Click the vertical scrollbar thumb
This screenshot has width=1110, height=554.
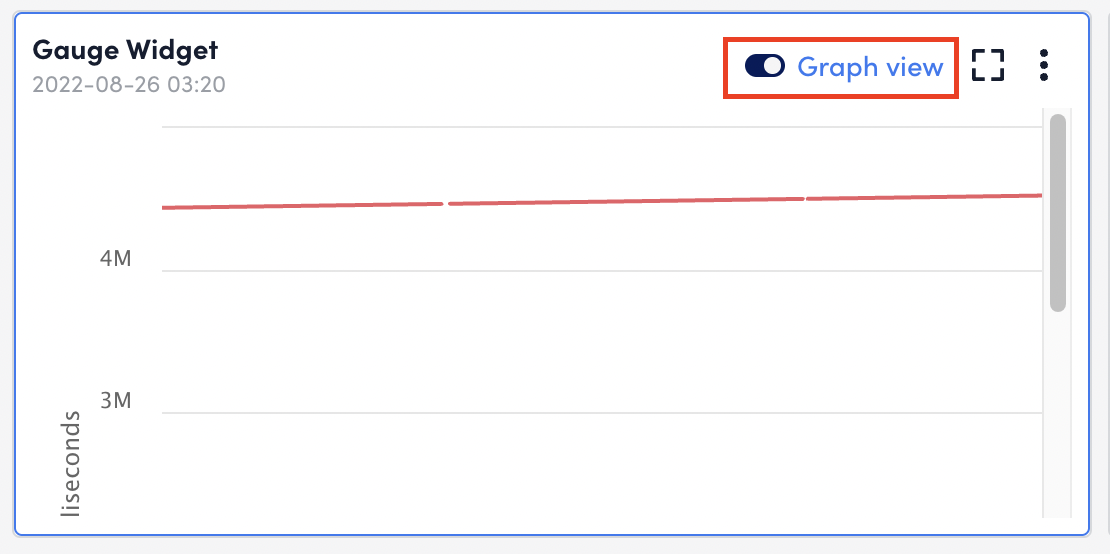tap(1058, 213)
